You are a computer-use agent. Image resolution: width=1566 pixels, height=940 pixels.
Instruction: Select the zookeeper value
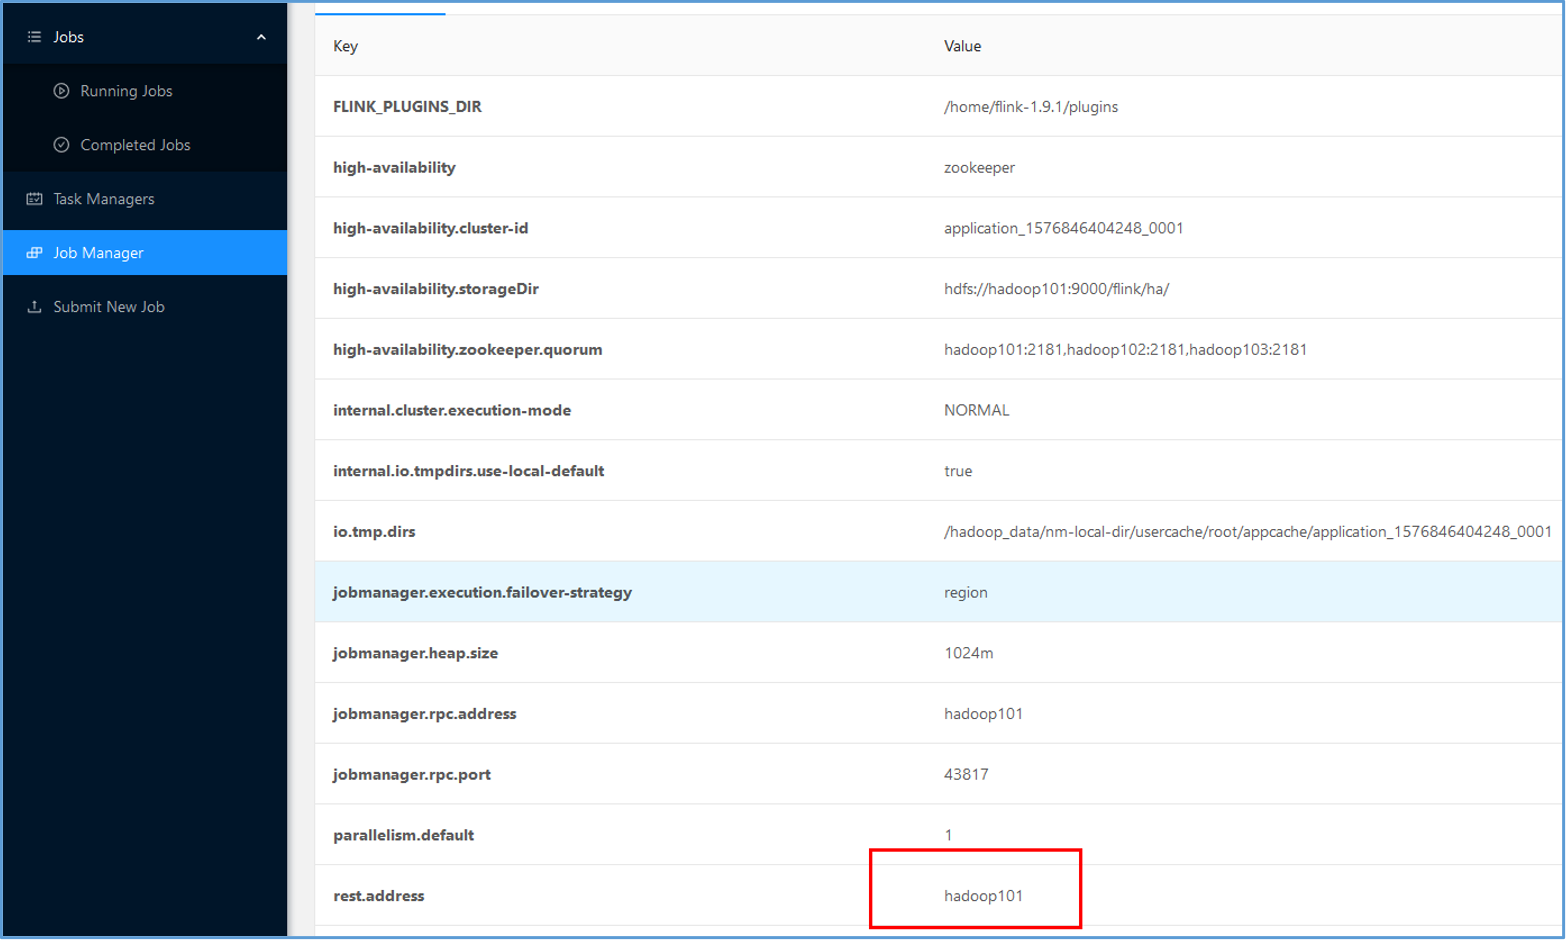coord(979,168)
